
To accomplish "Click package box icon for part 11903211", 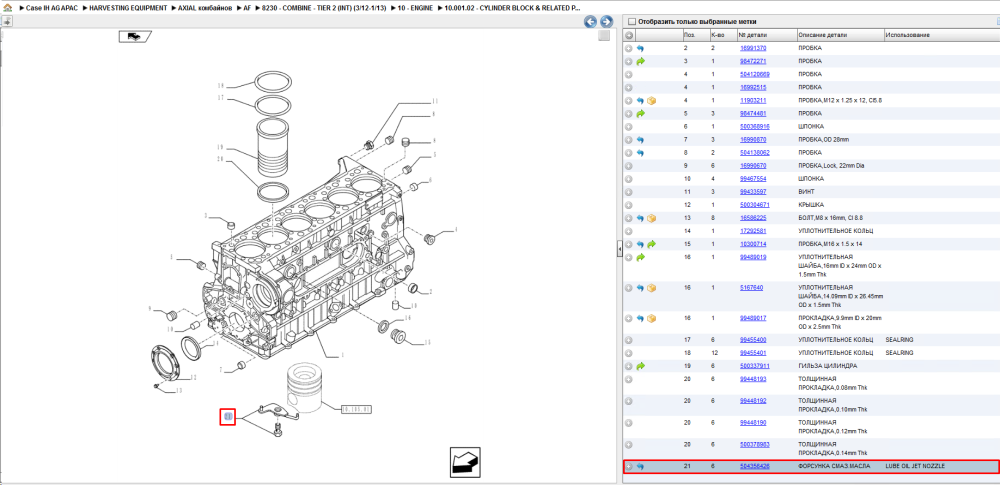I will coord(651,101).
